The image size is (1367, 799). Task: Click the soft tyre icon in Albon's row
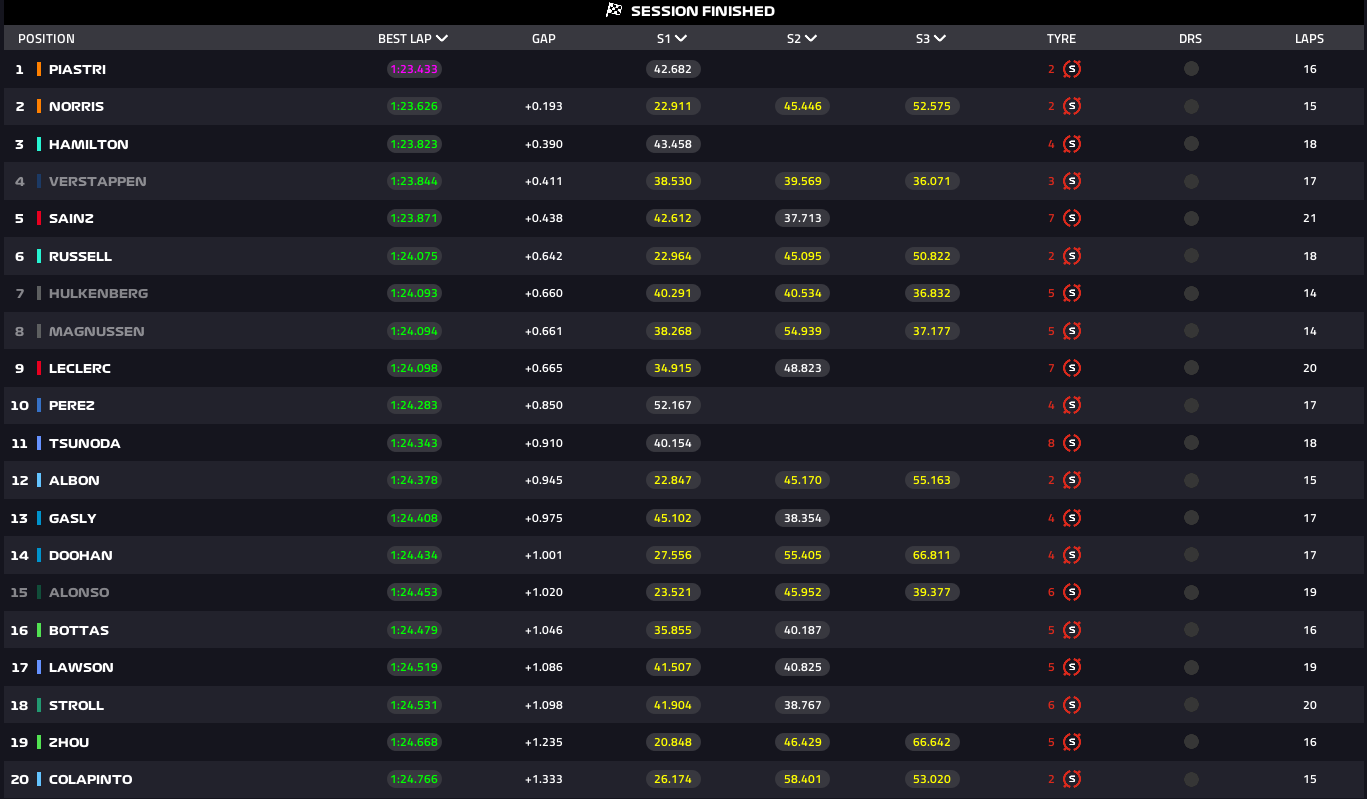pyautogui.click(x=1072, y=480)
